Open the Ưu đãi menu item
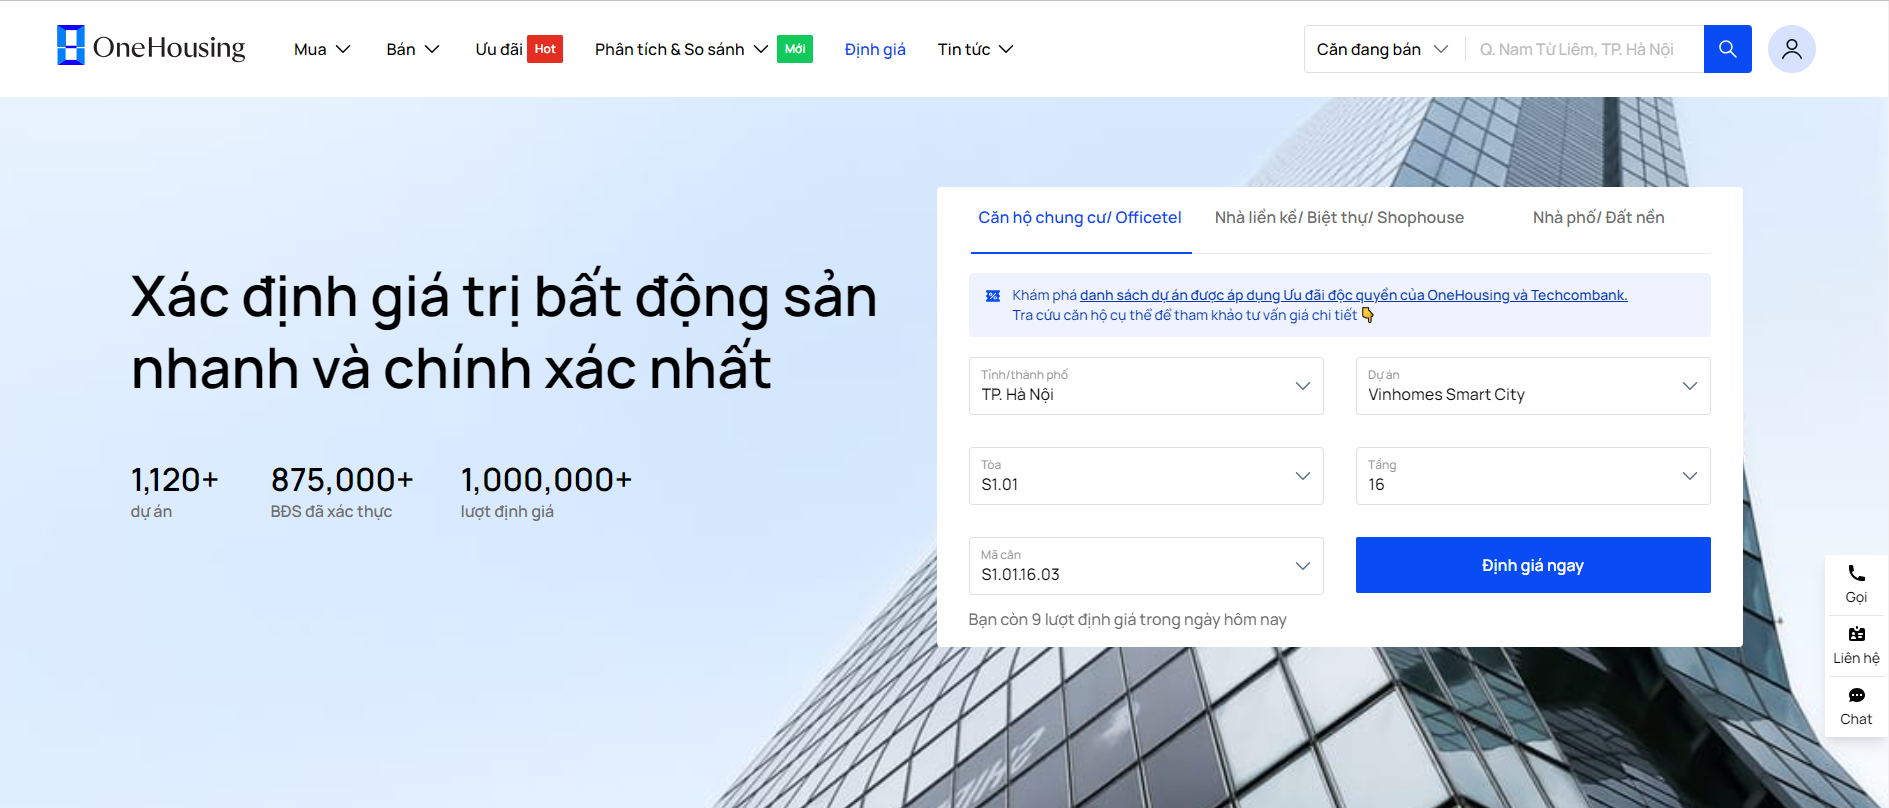 tap(499, 49)
